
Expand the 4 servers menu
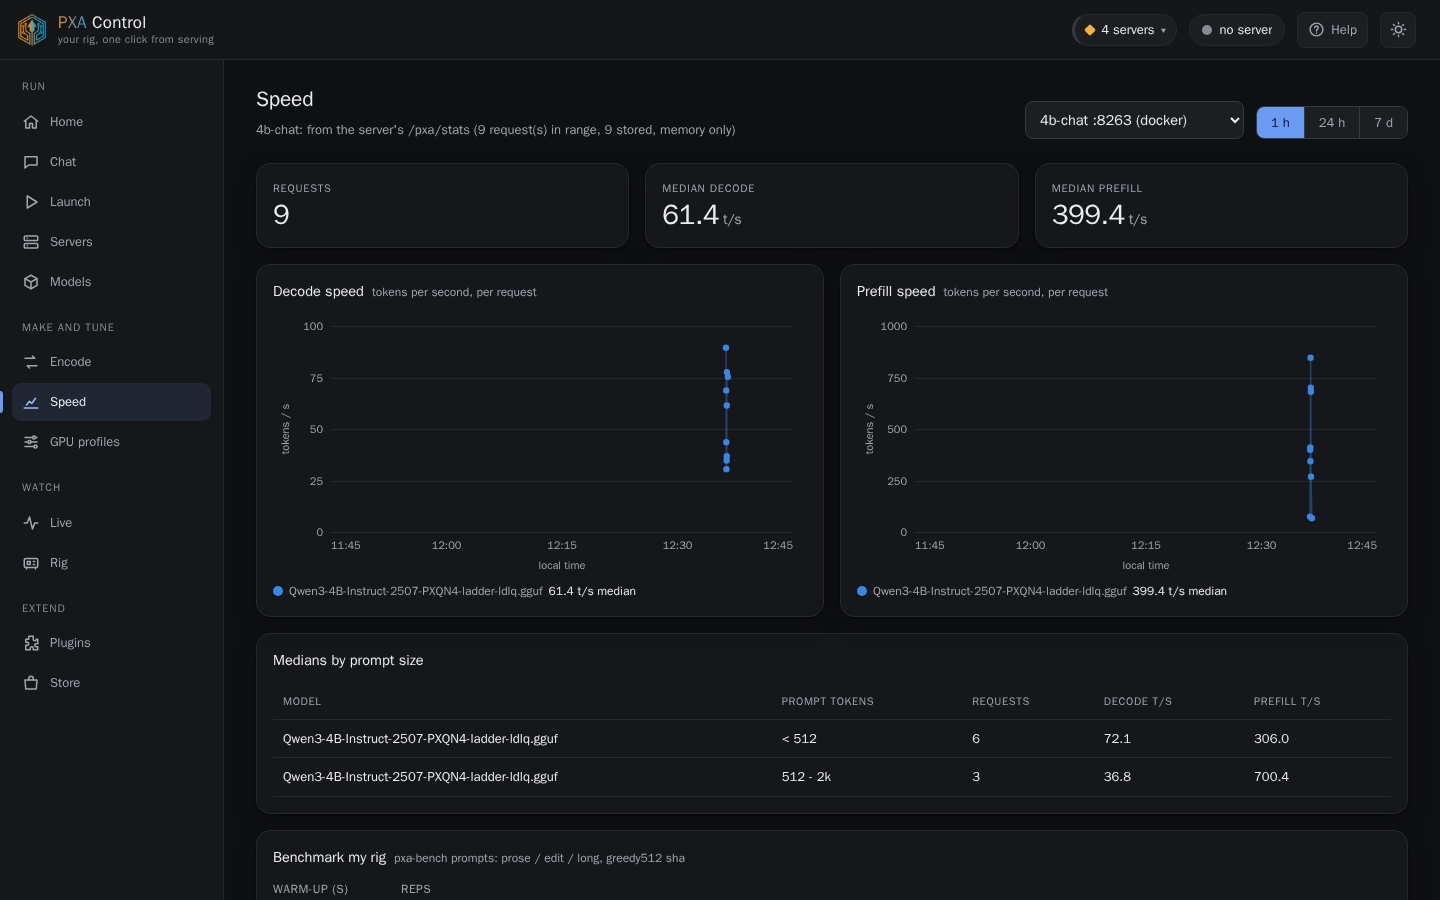[1125, 30]
